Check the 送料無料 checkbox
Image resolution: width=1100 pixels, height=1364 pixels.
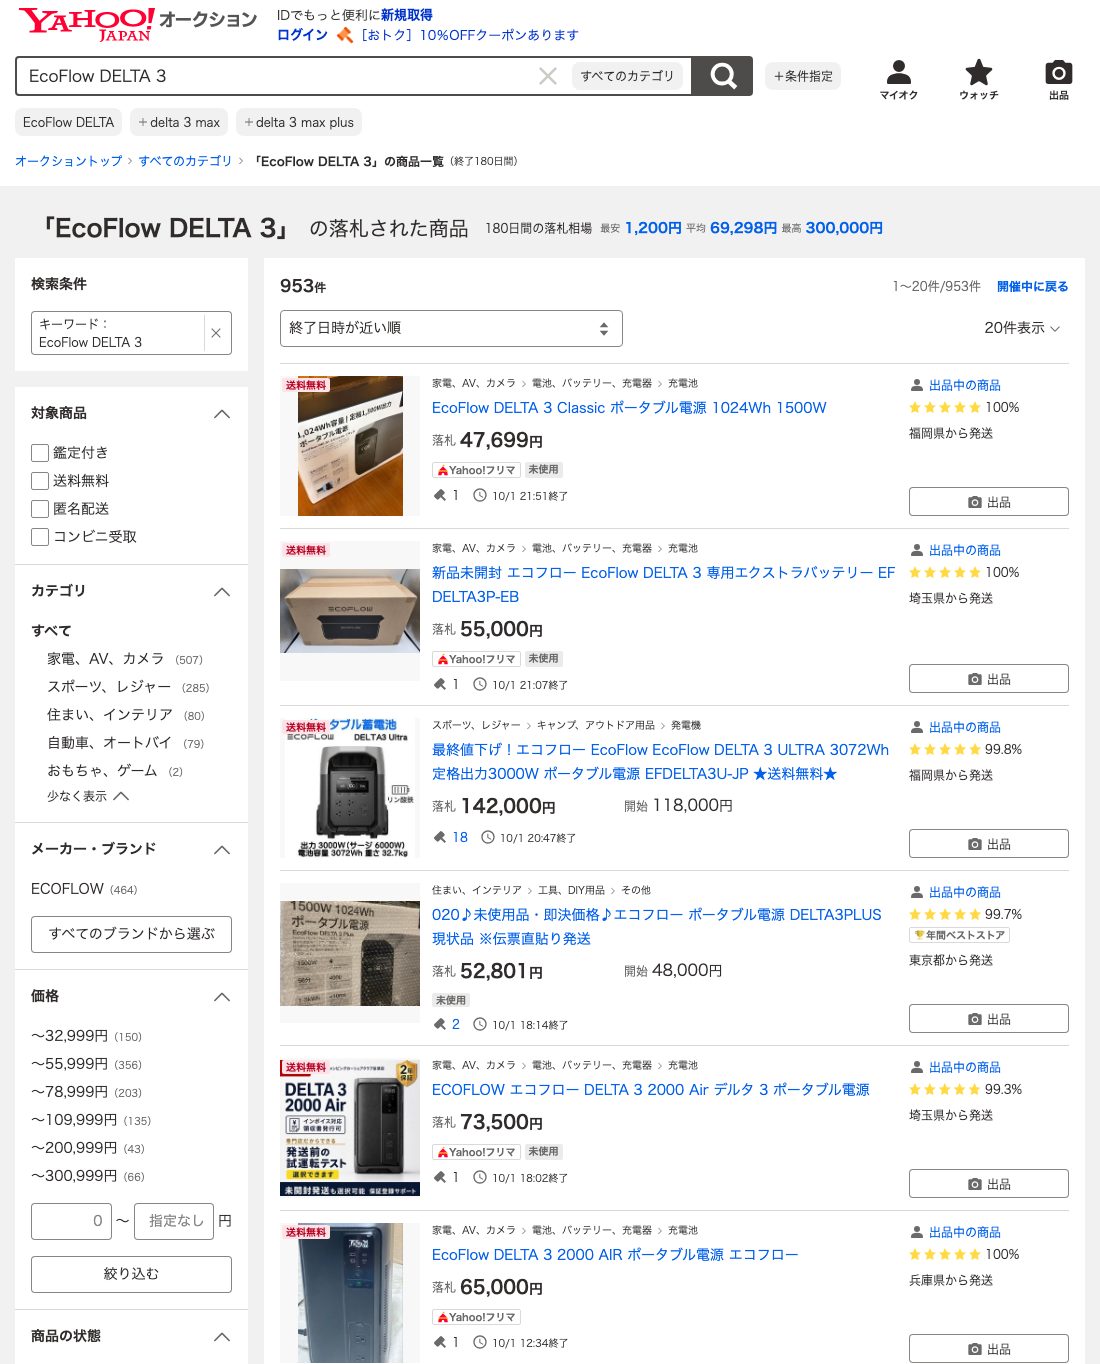tap(40, 481)
